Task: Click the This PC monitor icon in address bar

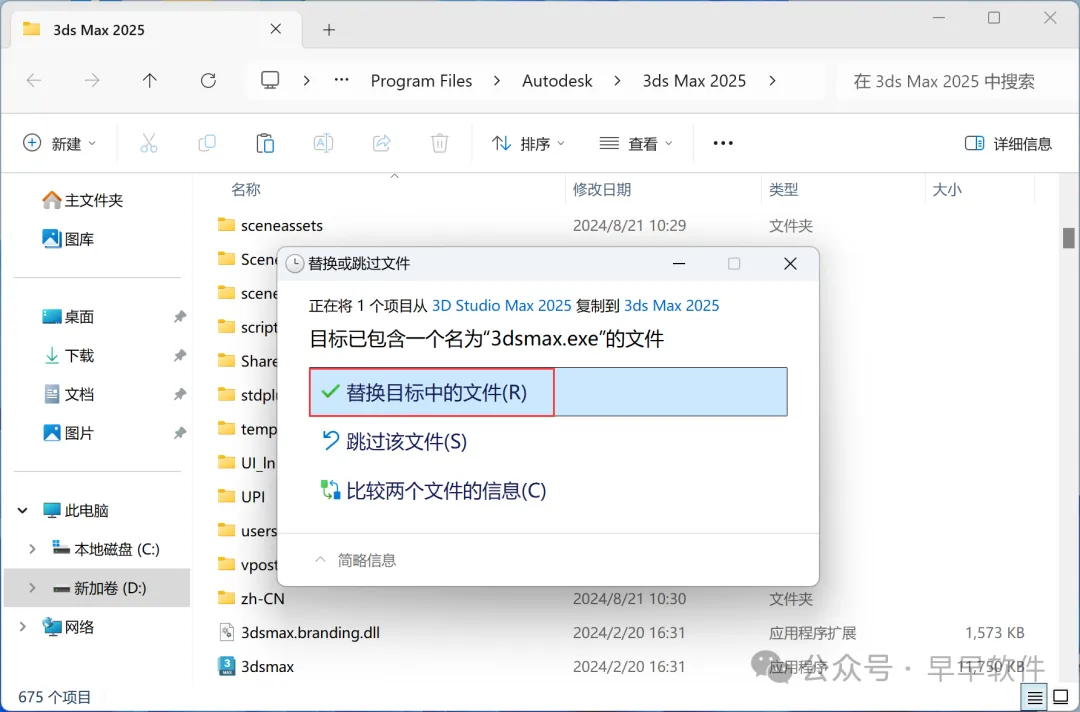Action: [270, 81]
